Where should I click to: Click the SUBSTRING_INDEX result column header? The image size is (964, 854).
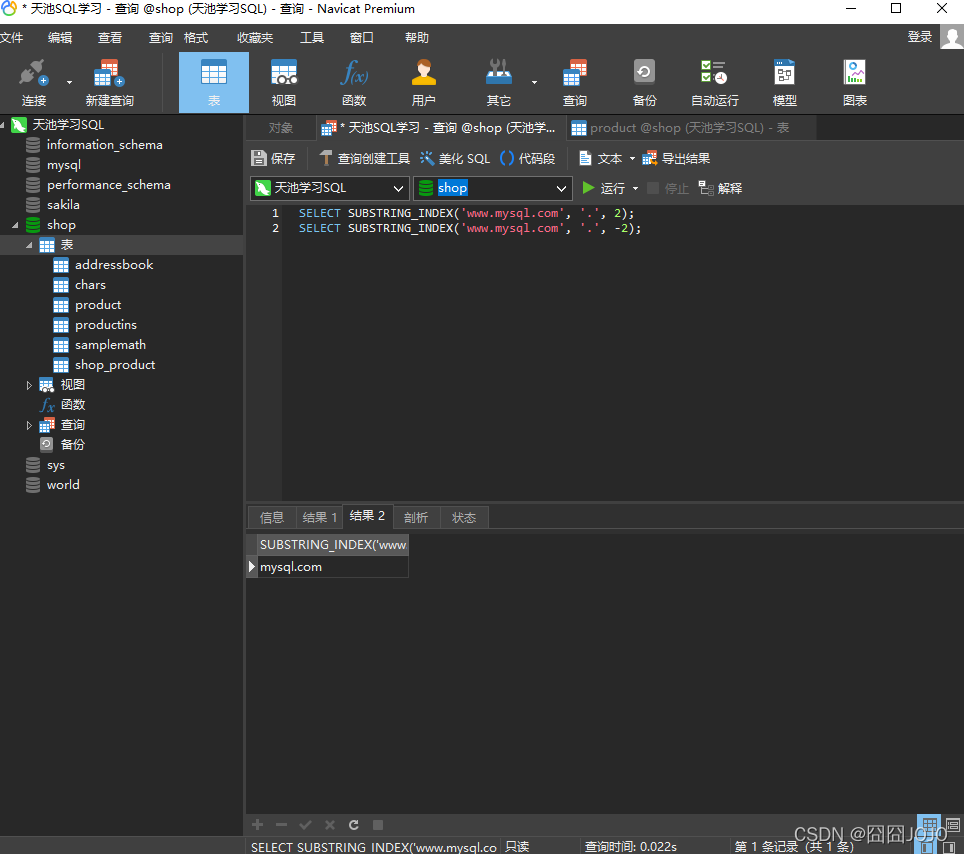pos(333,545)
